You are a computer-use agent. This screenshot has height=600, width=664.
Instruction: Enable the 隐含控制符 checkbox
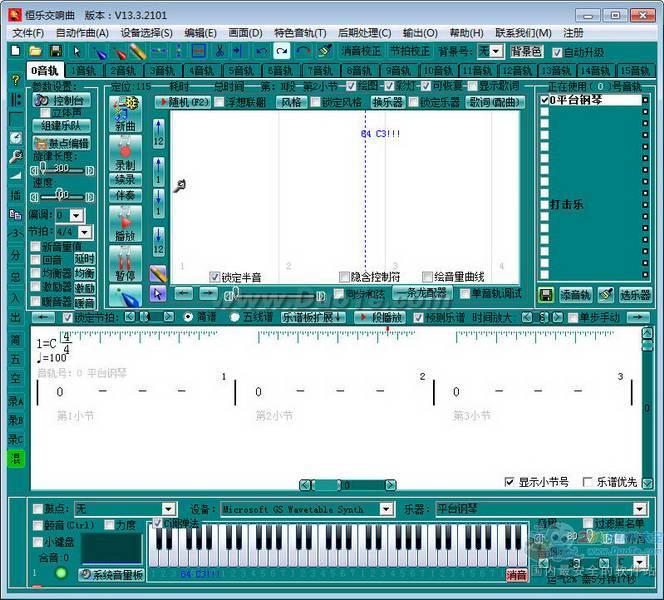pyautogui.click(x=344, y=277)
